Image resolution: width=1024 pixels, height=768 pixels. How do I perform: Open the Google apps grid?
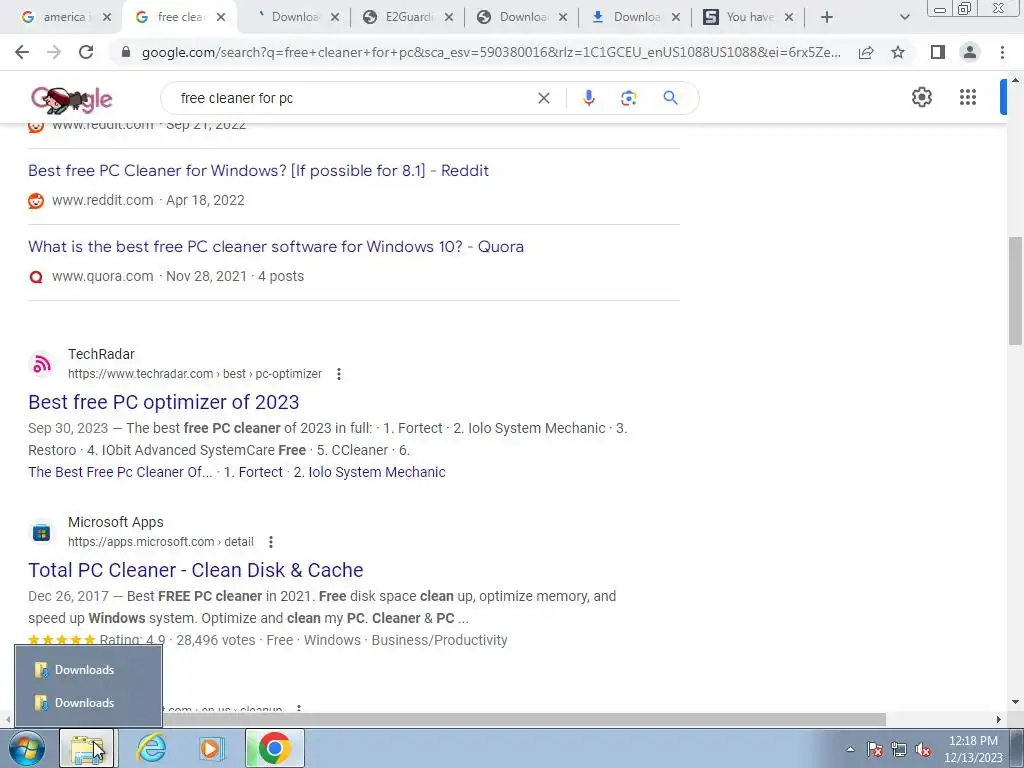[x=968, y=97]
